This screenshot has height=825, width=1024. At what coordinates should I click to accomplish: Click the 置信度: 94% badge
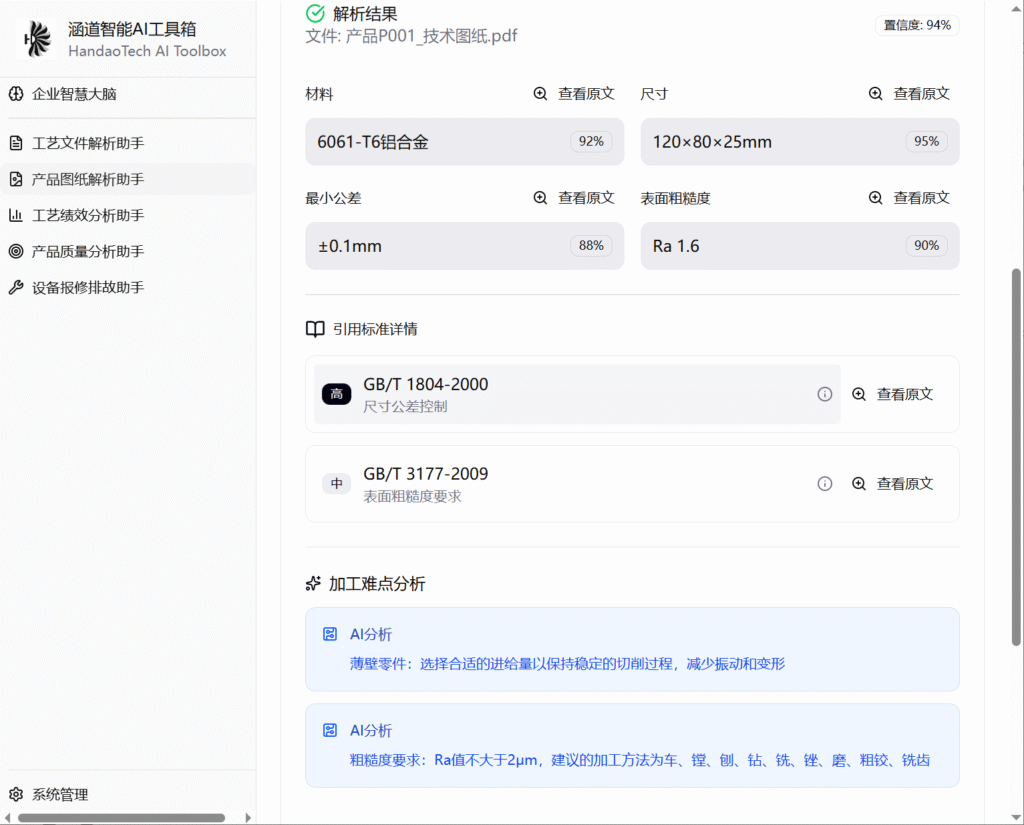917,25
